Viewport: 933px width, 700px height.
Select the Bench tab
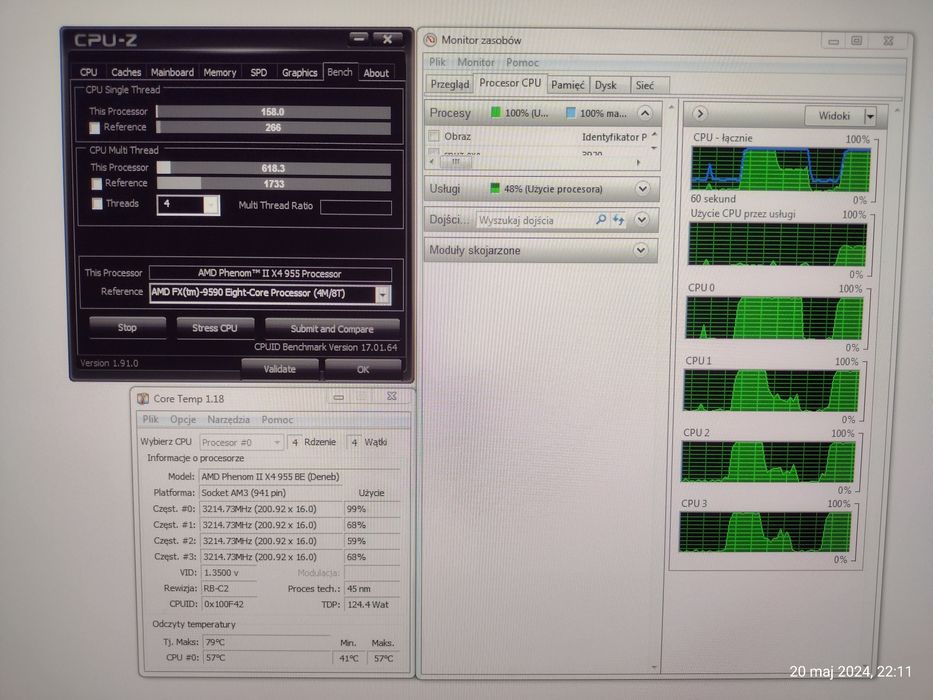click(x=340, y=72)
